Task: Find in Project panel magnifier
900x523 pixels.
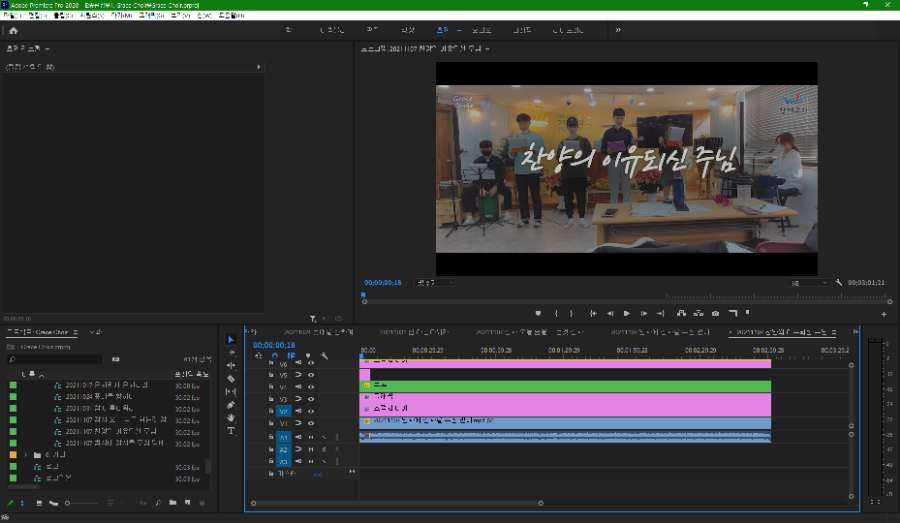Action: click(158, 503)
